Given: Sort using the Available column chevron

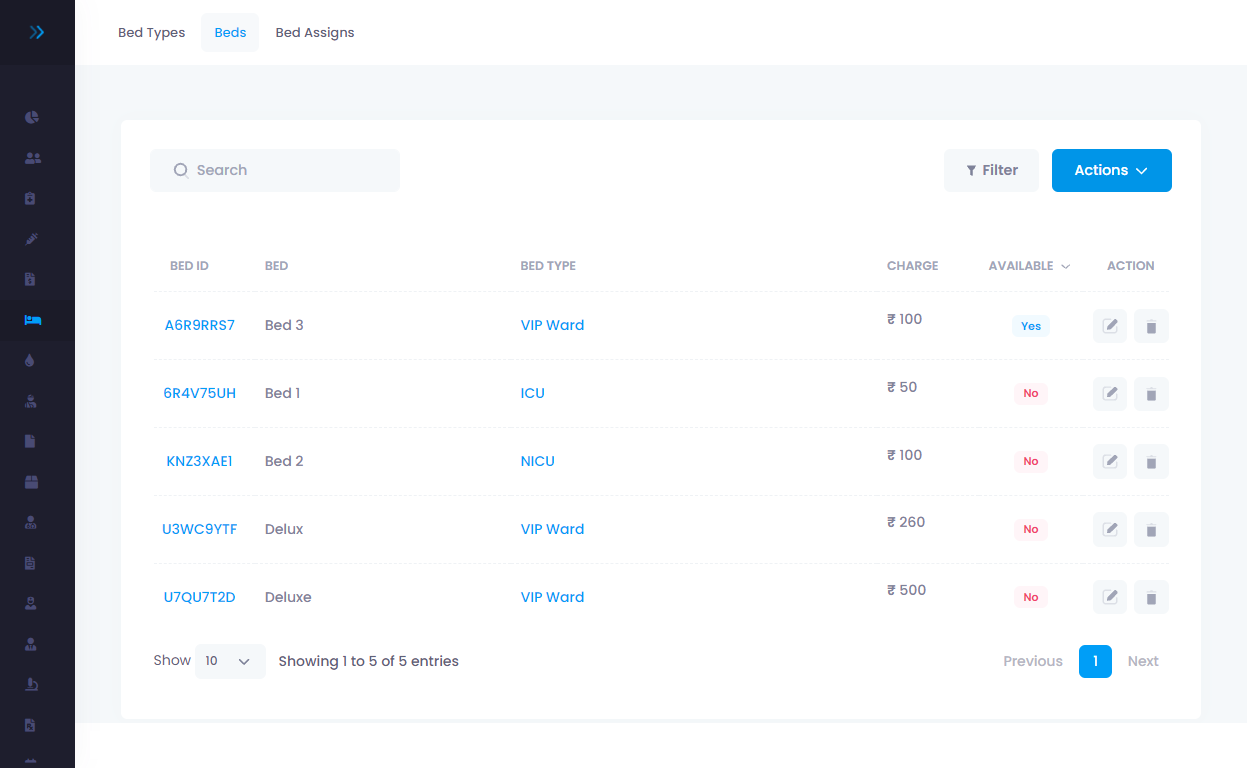Looking at the screenshot, I should click(x=1065, y=265).
